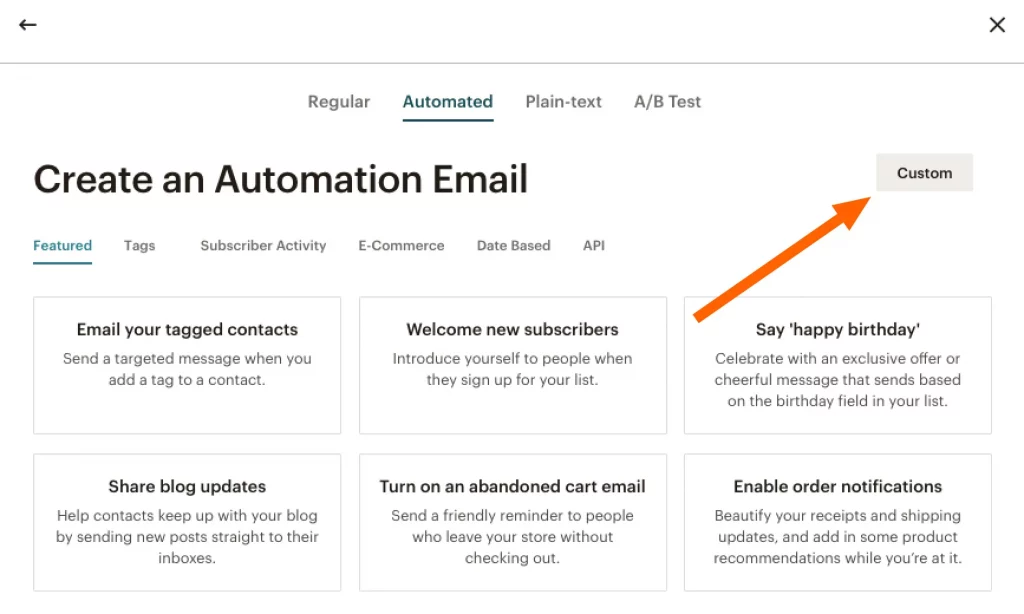Screen dimensions: 1024x614
Task: Show Subscriber Activity automations
Action: click(263, 246)
